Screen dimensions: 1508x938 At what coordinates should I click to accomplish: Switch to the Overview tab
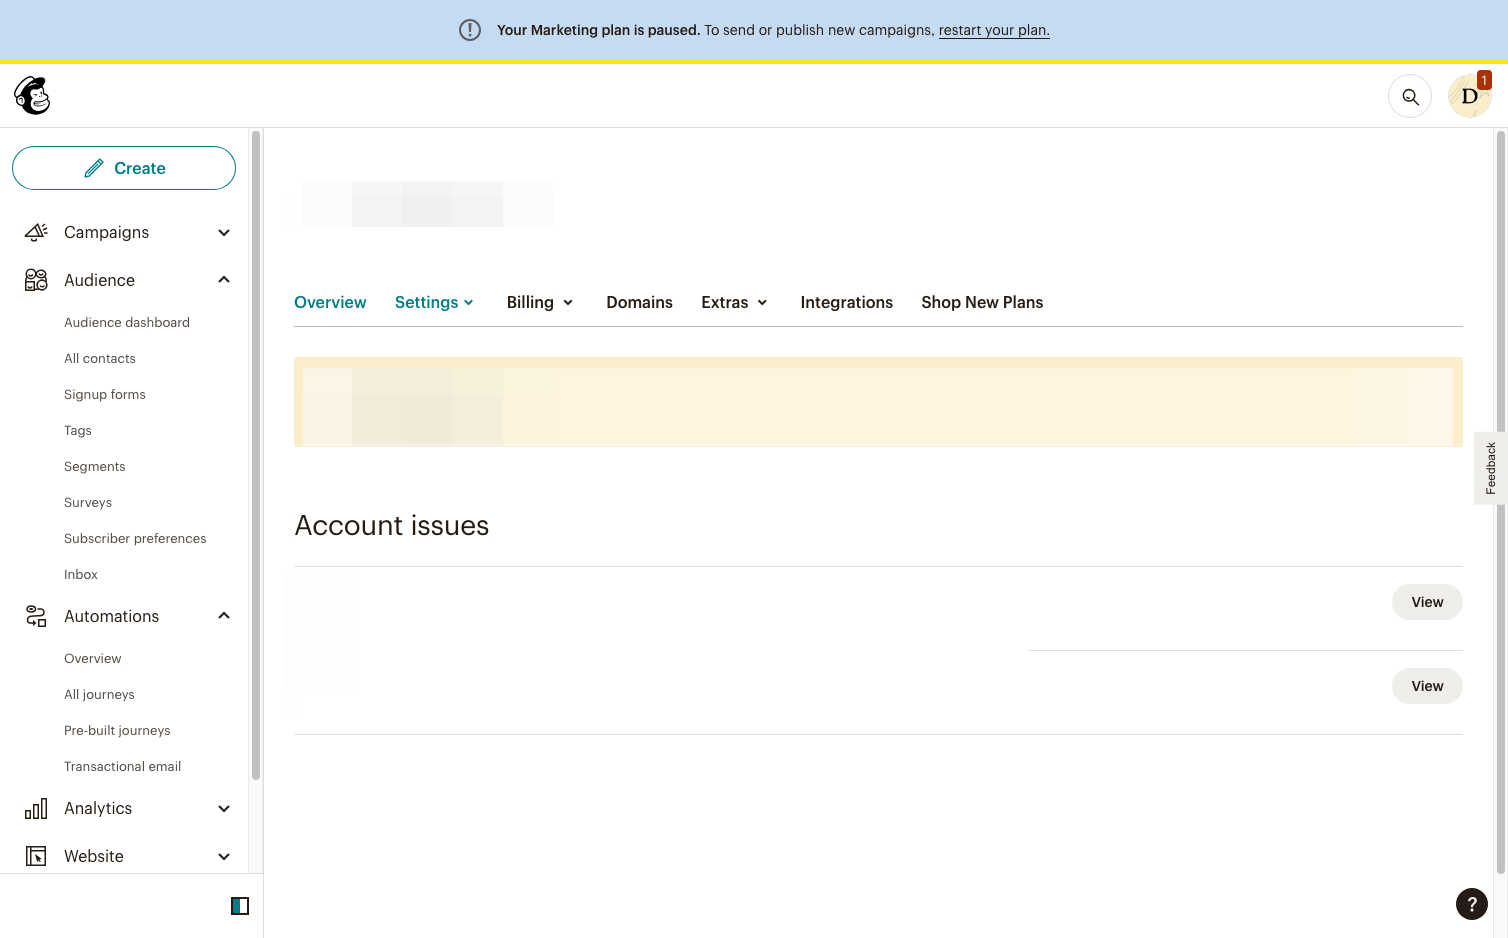coord(330,302)
